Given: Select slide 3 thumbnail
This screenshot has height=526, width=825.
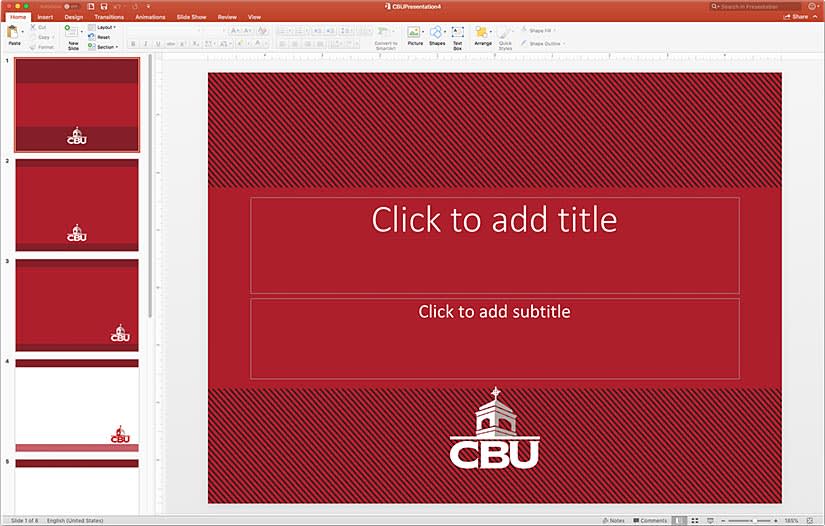Looking at the screenshot, I should click(x=77, y=305).
